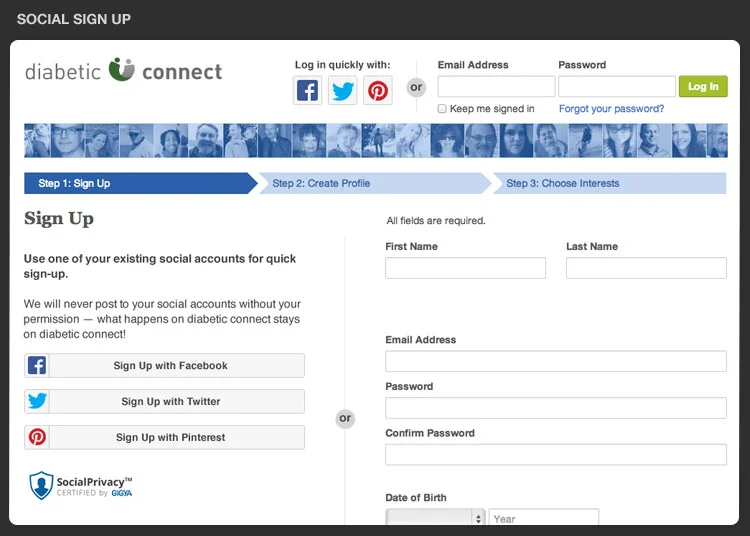Open the Forgot your password link
The width and height of the screenshot is (750, 536).
(611, 109)
